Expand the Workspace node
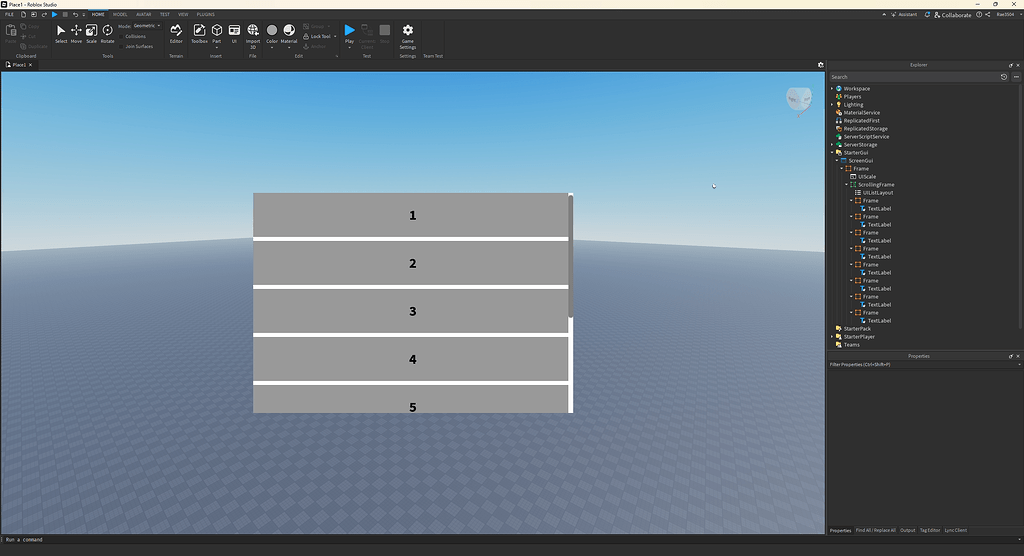The height and width of the screenshot is (556, 1024). tap(832, 89)
